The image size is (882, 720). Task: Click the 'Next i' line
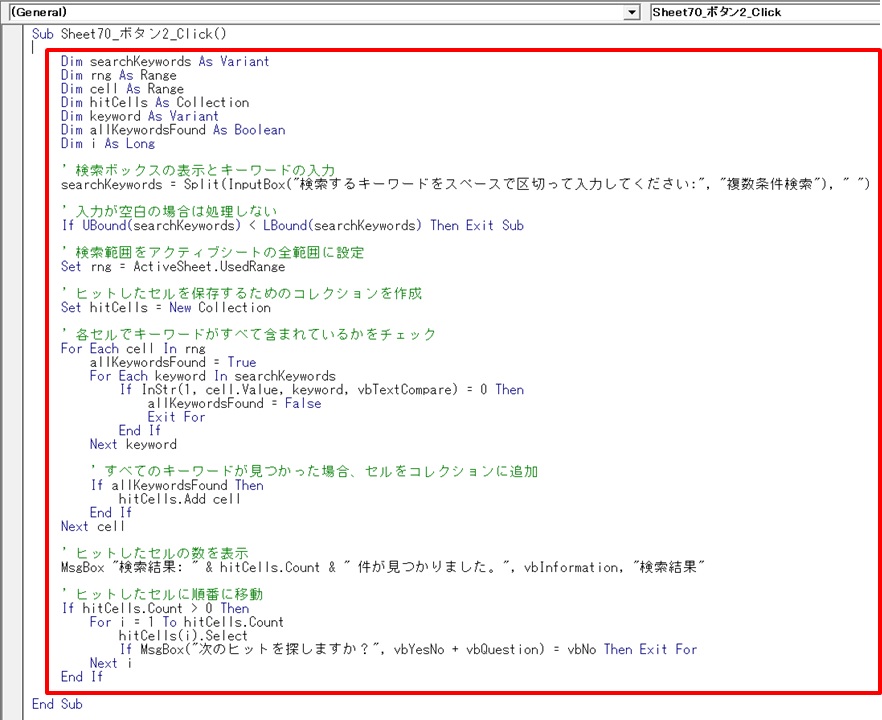(111, 663)
